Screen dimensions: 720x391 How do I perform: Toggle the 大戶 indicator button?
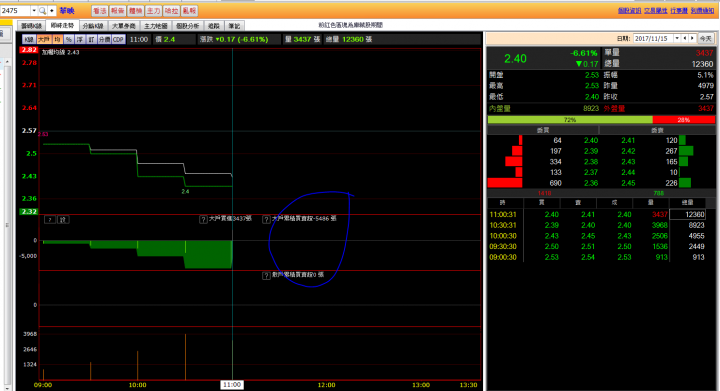coord(44,39)
